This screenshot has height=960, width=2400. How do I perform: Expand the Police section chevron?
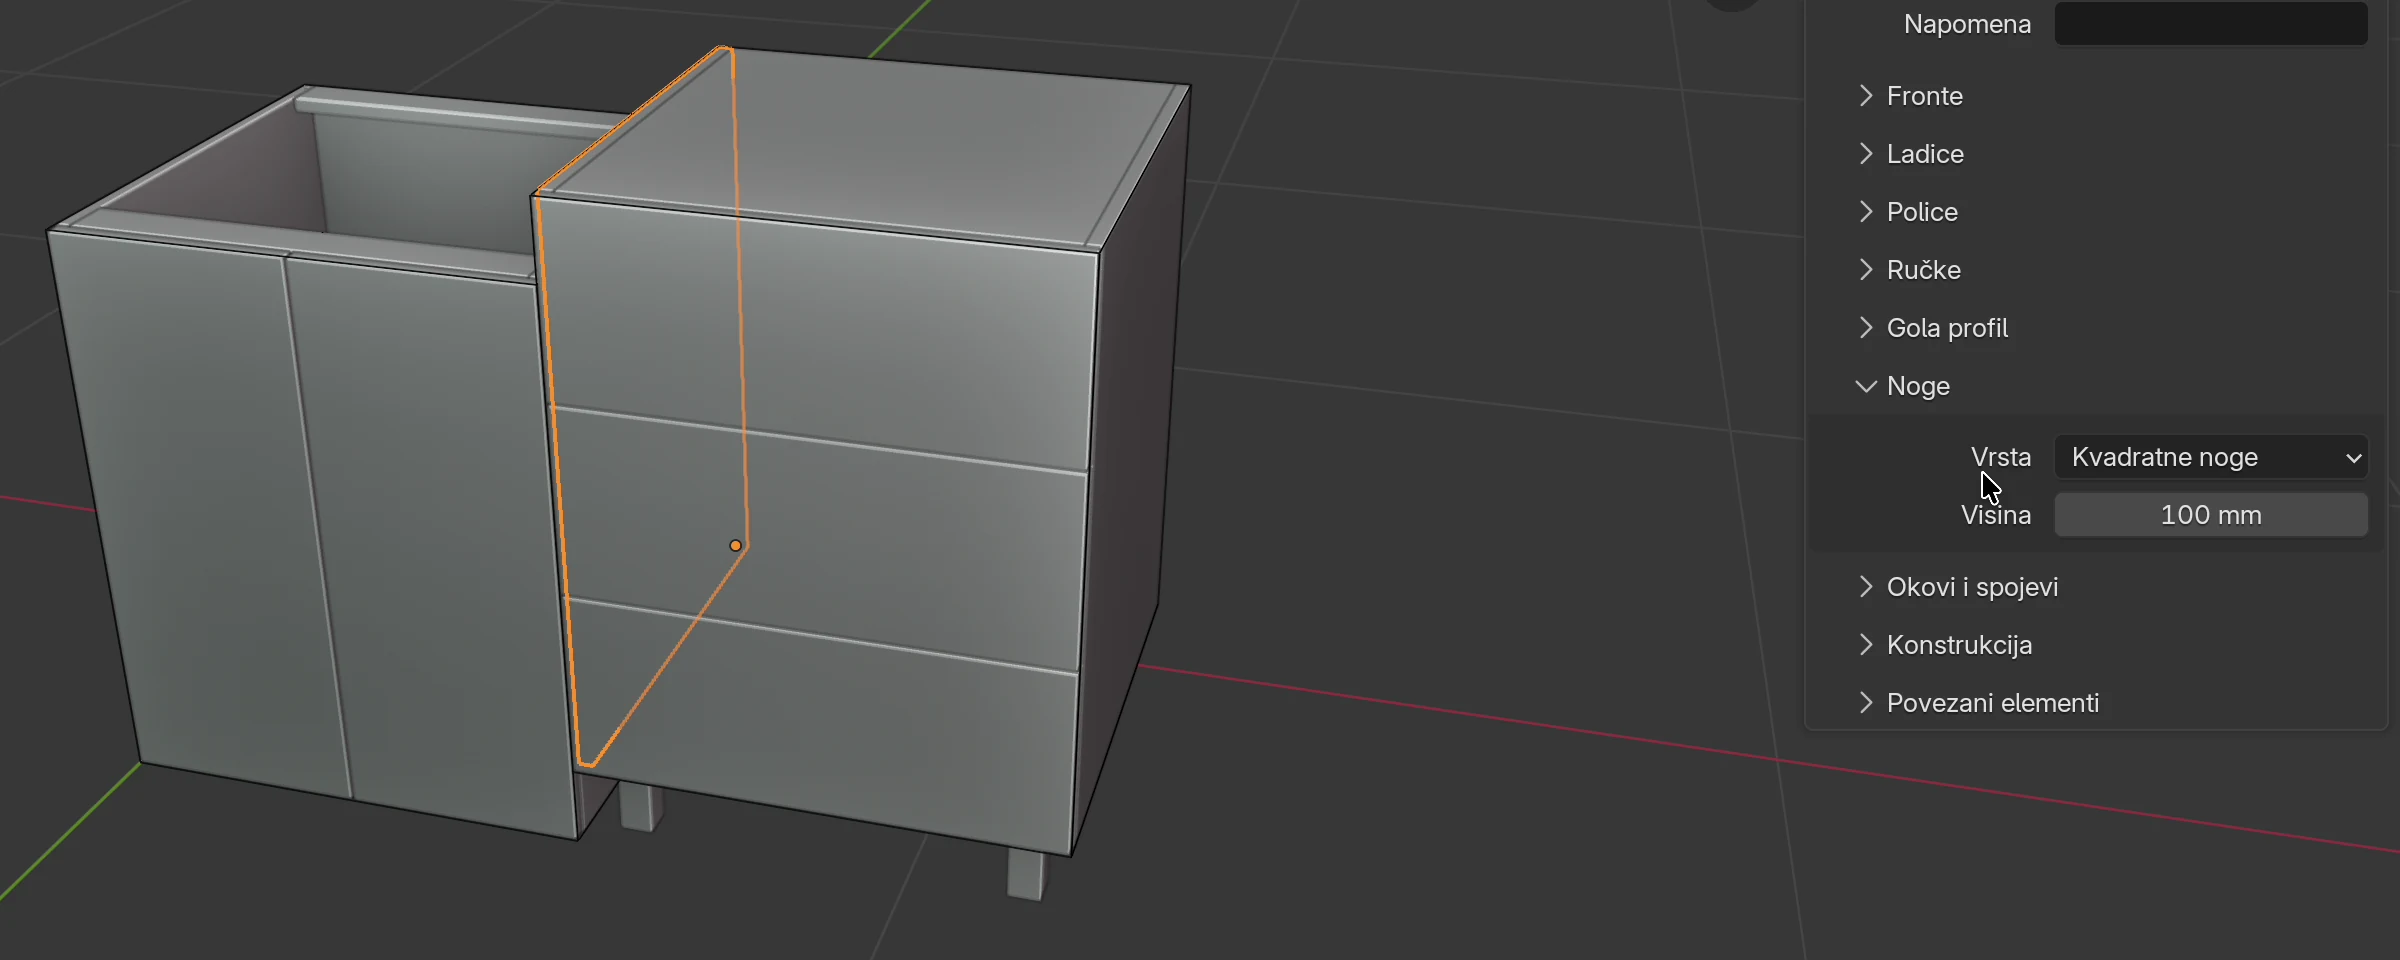pos(1865,212)
